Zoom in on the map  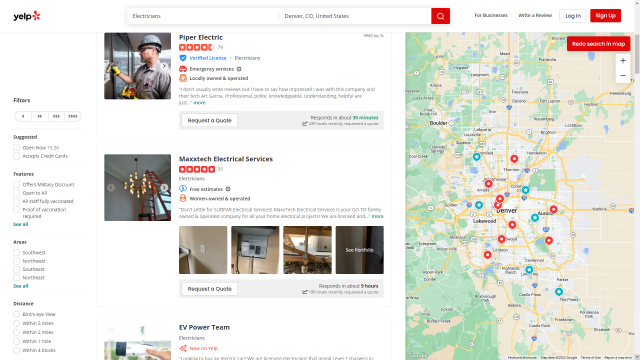click(x=622, y=61)
